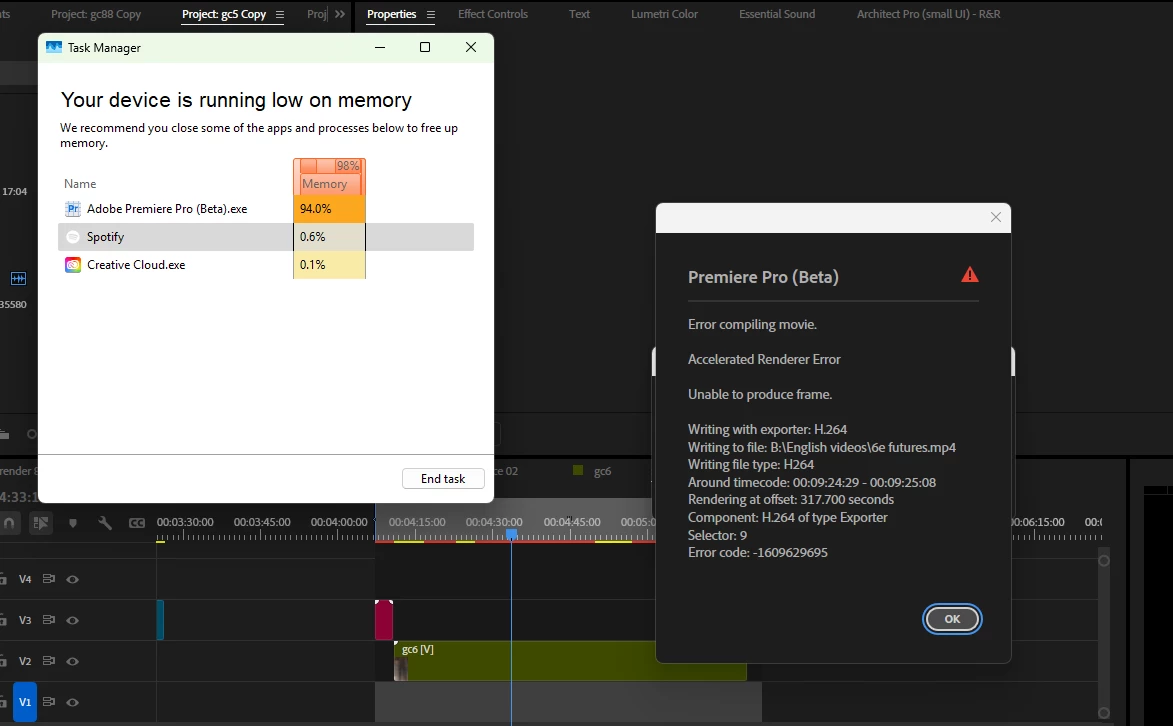Toggle Sync Lock for track V3

49,620
